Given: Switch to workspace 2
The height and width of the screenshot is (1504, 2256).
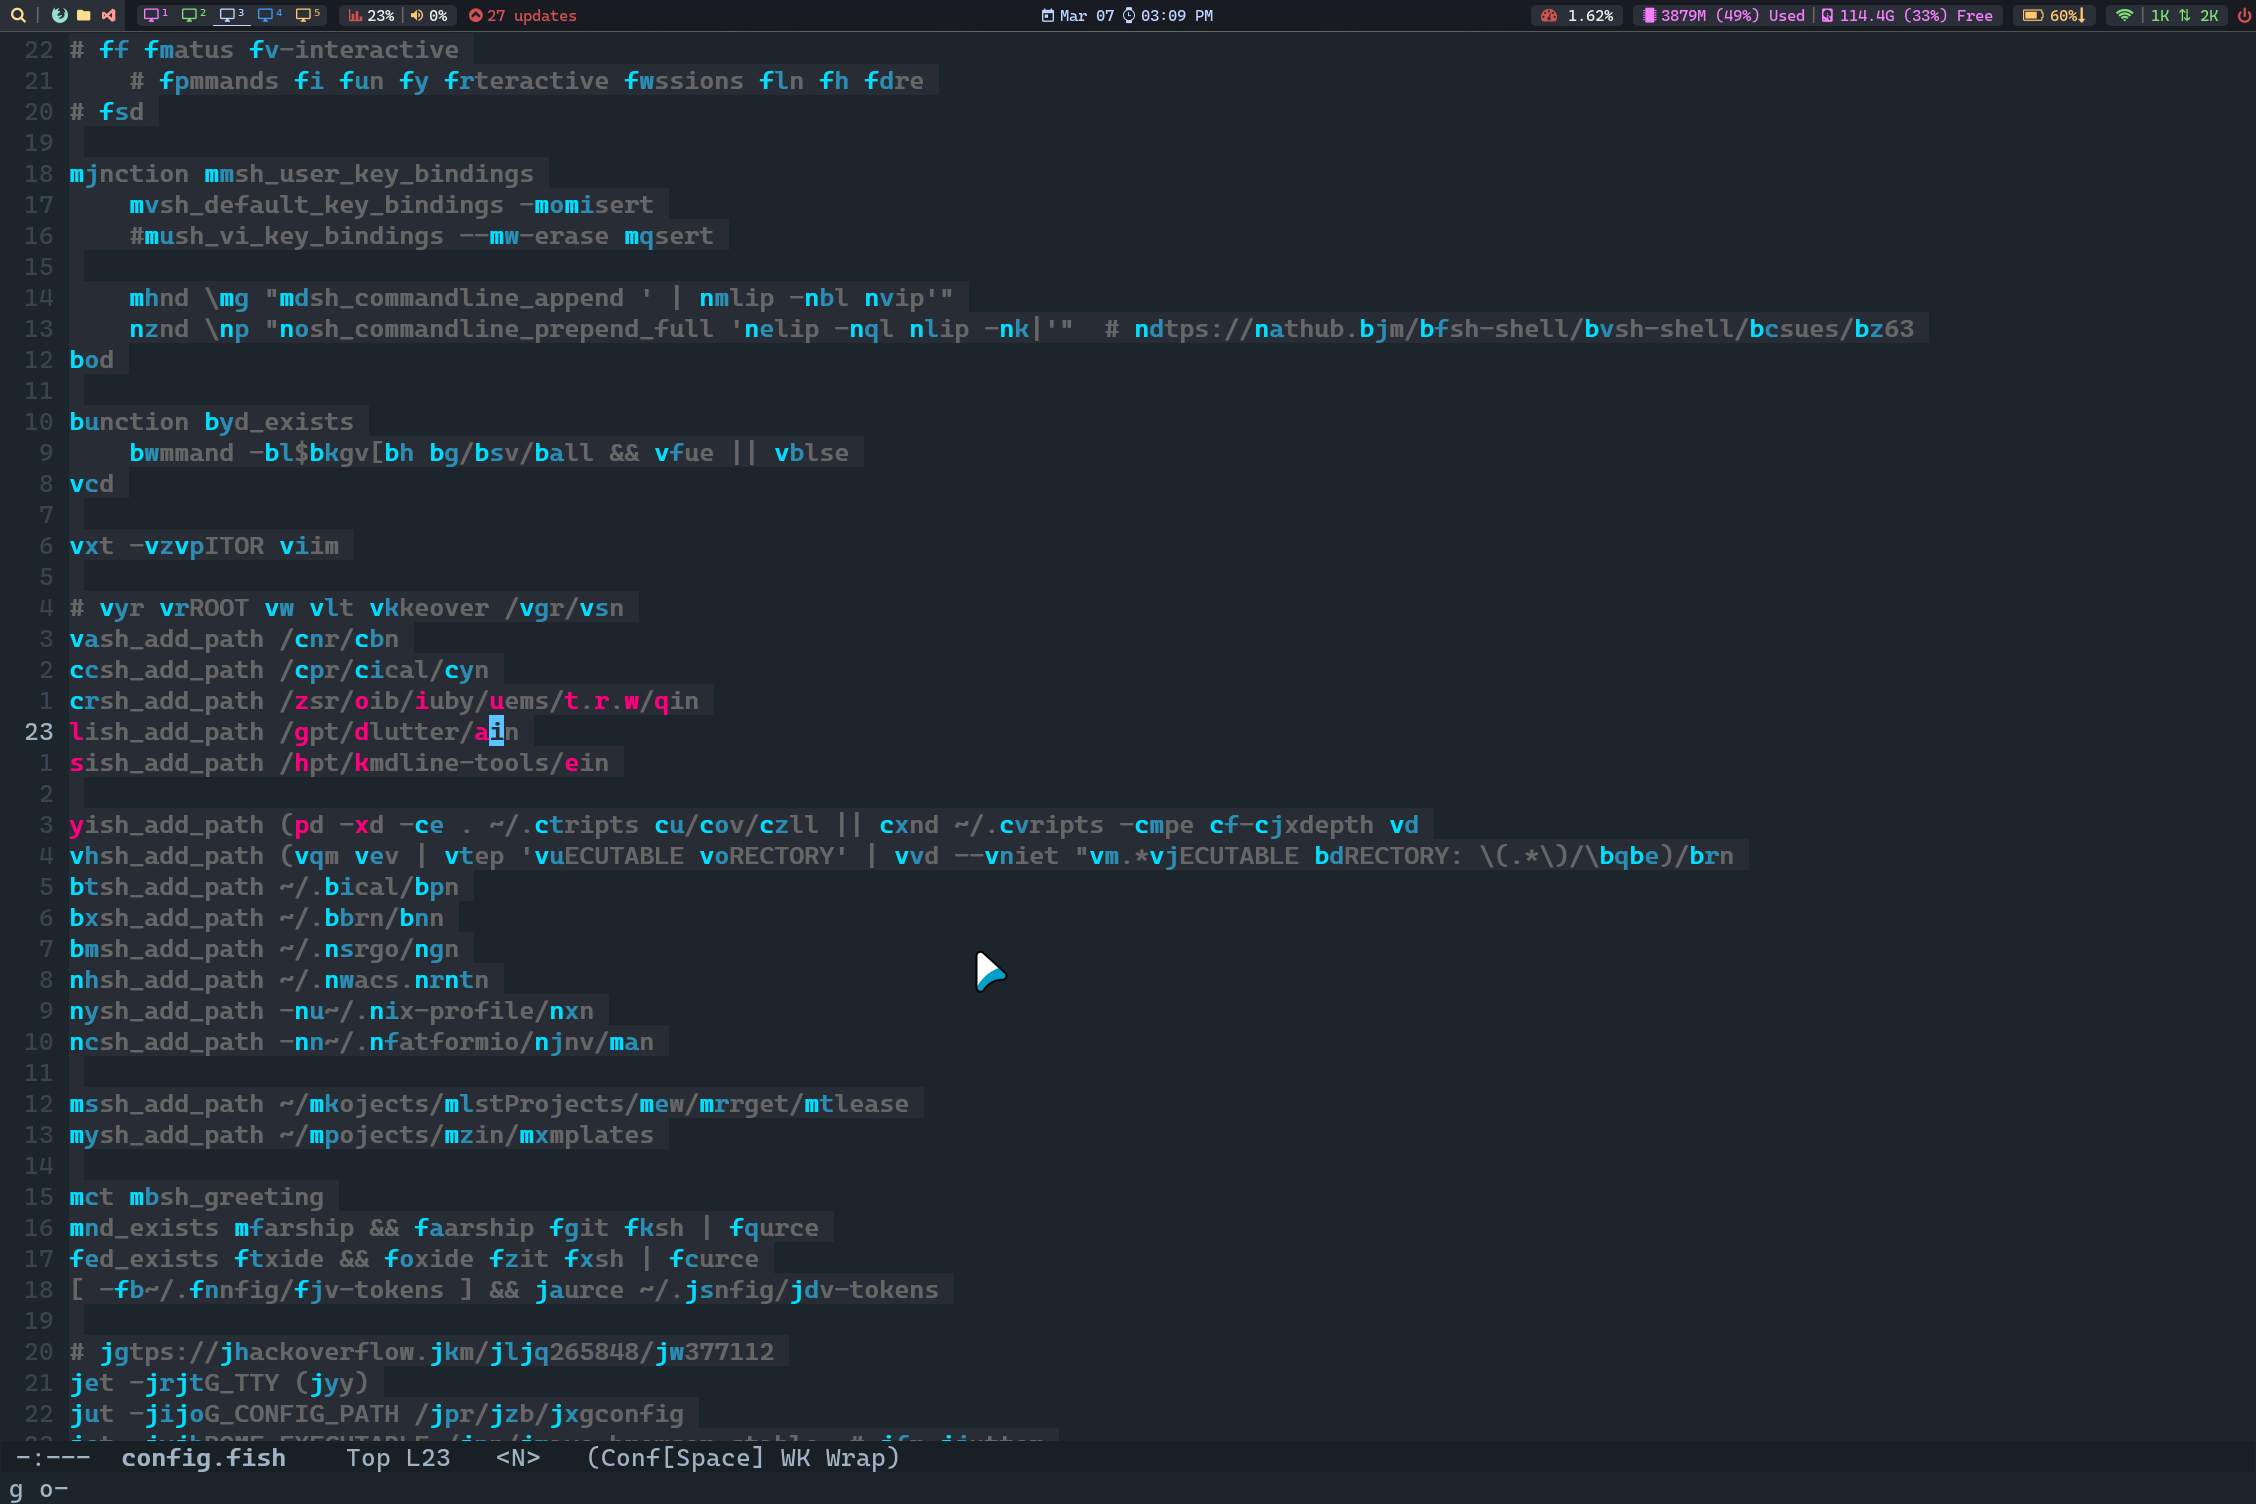Looking at the screenshot, I should 193,15.
